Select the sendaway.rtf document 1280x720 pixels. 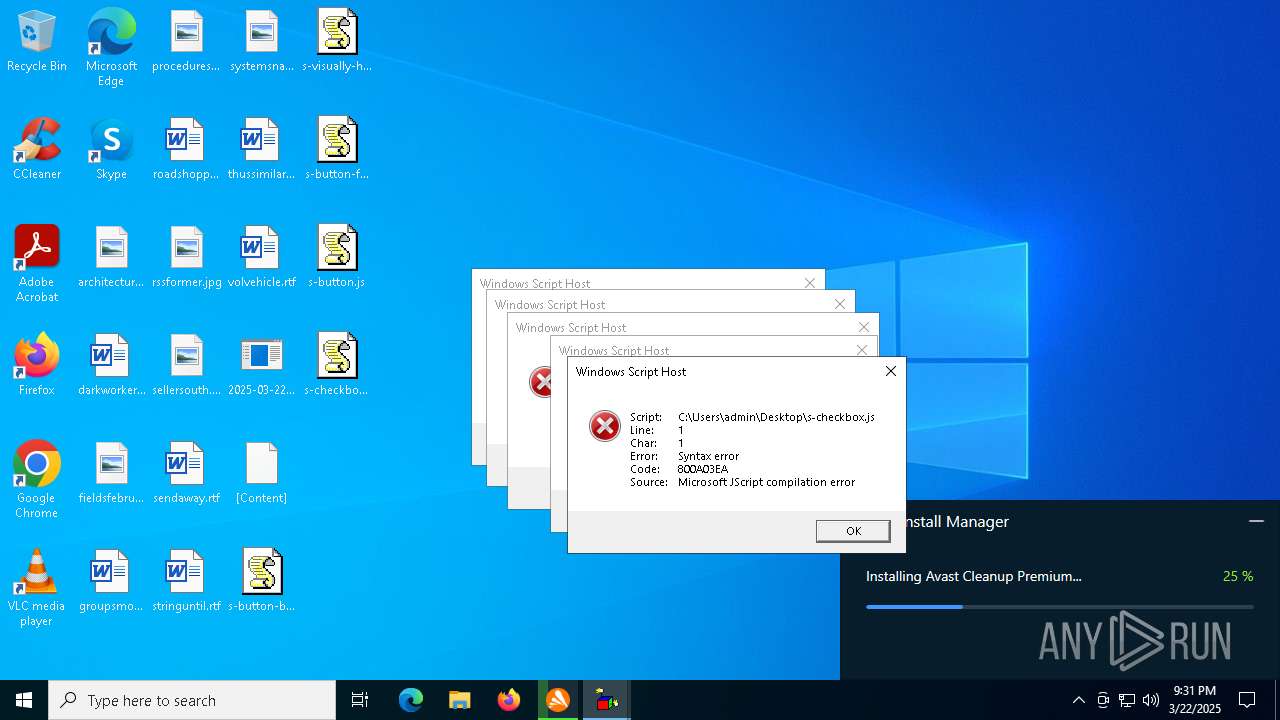[x=186, y=474]
